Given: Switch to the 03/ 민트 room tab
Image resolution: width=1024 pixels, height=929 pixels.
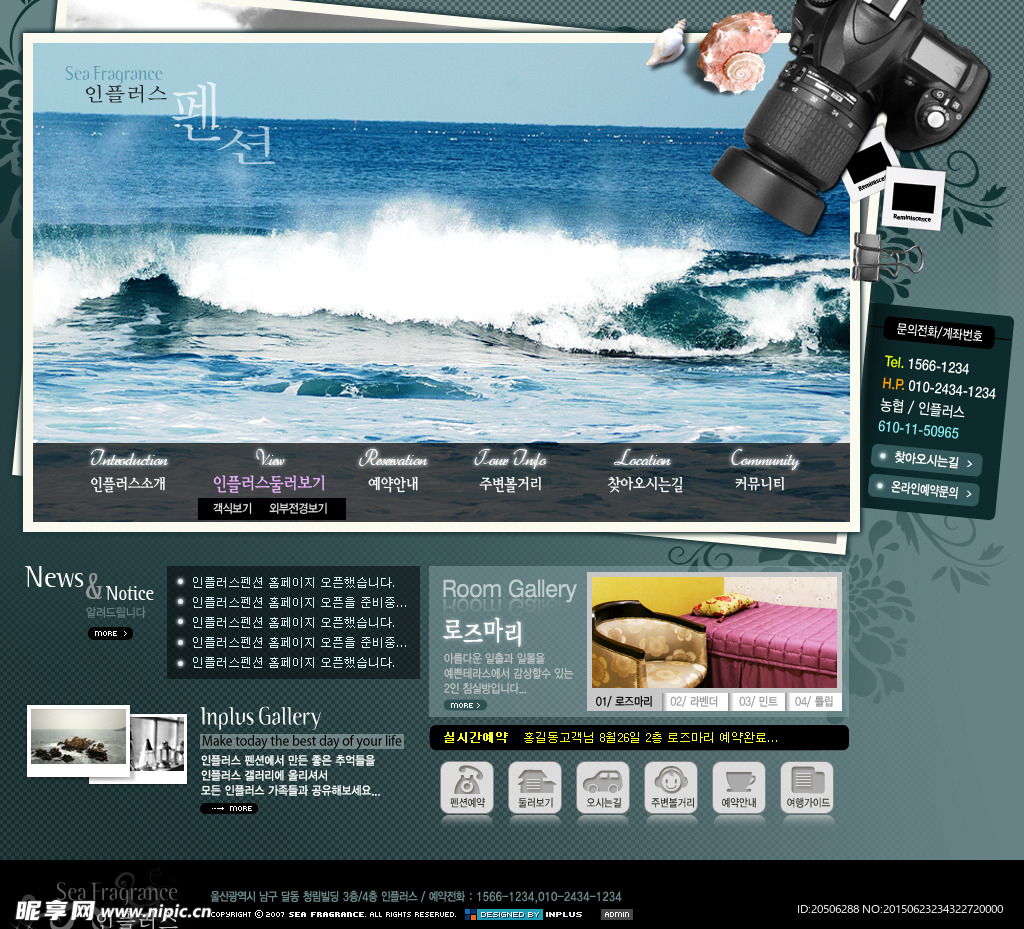Looking at the screenshot, I should coord(758,702).
